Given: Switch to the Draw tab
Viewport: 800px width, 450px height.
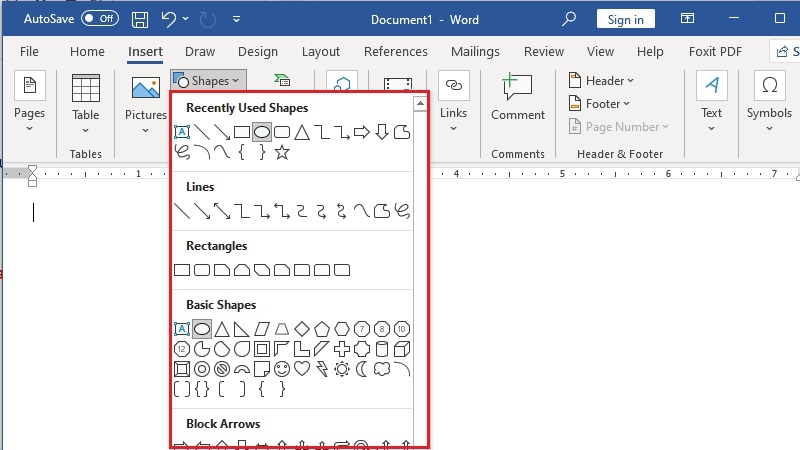Looking at the screenshot, I should click(200, 52).
